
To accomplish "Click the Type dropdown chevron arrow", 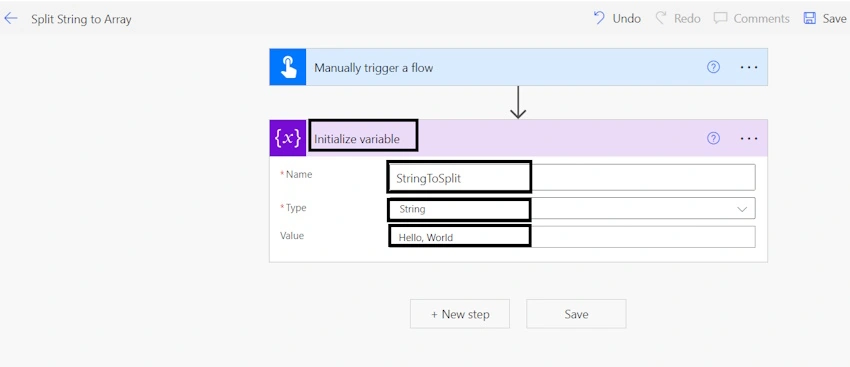I will click(x=742, y=209).
